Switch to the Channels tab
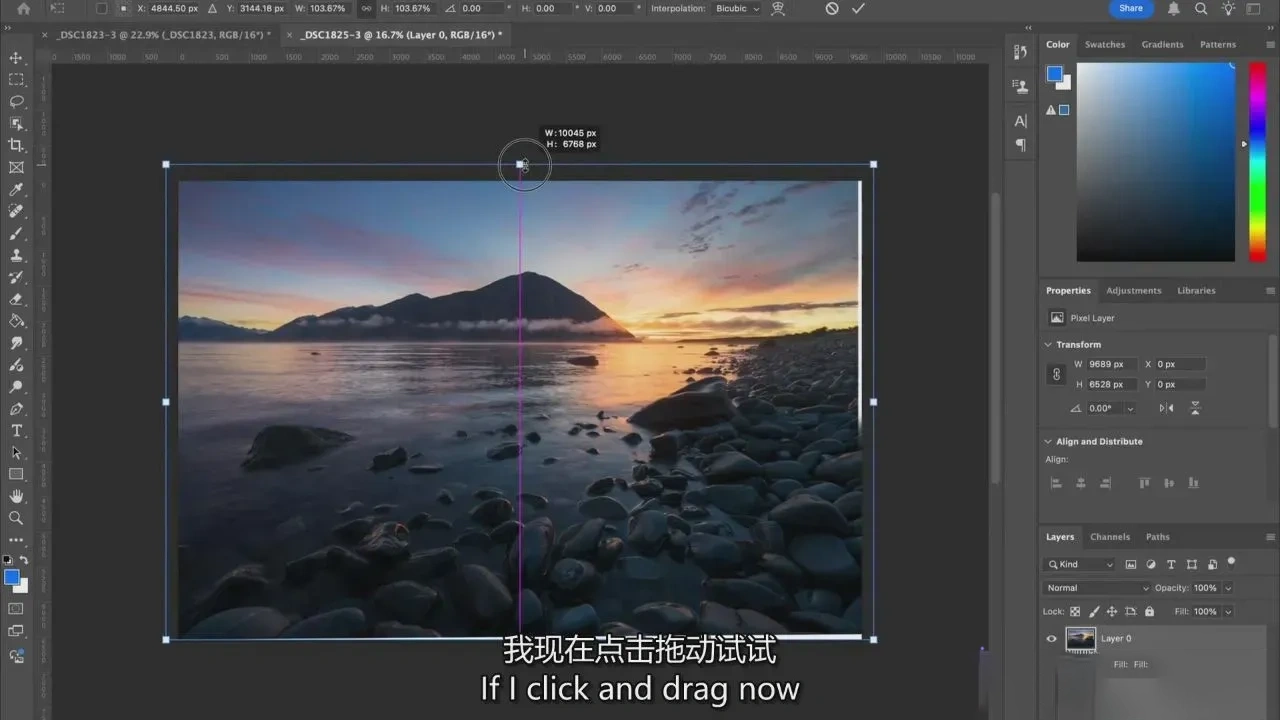The width and height of the screenshot is (1280, 720). 1110,537
